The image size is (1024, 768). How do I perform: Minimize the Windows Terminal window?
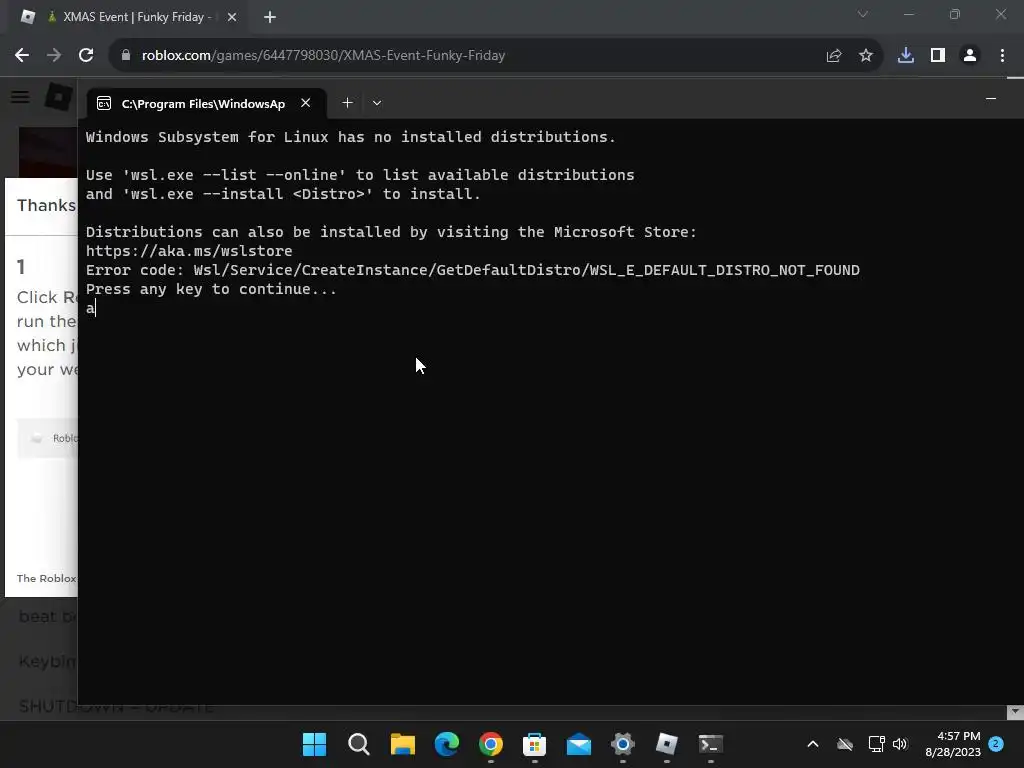pyautogui.click(x=991, y=99)
